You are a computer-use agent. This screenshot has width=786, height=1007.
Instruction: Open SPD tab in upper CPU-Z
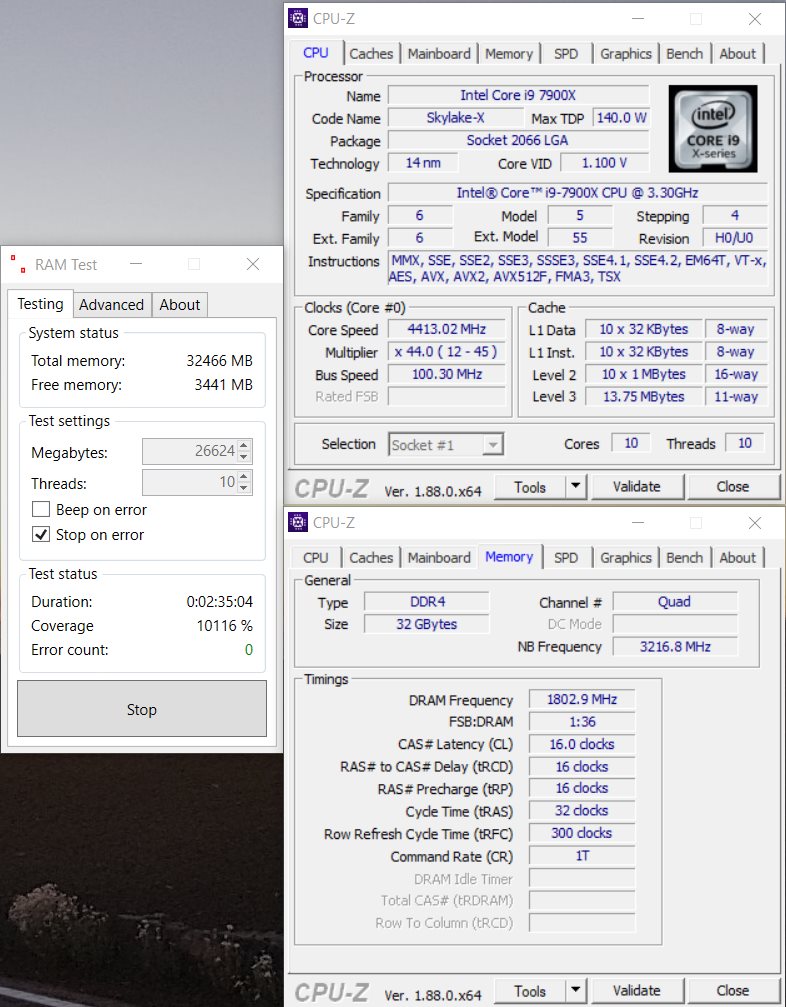566,54
